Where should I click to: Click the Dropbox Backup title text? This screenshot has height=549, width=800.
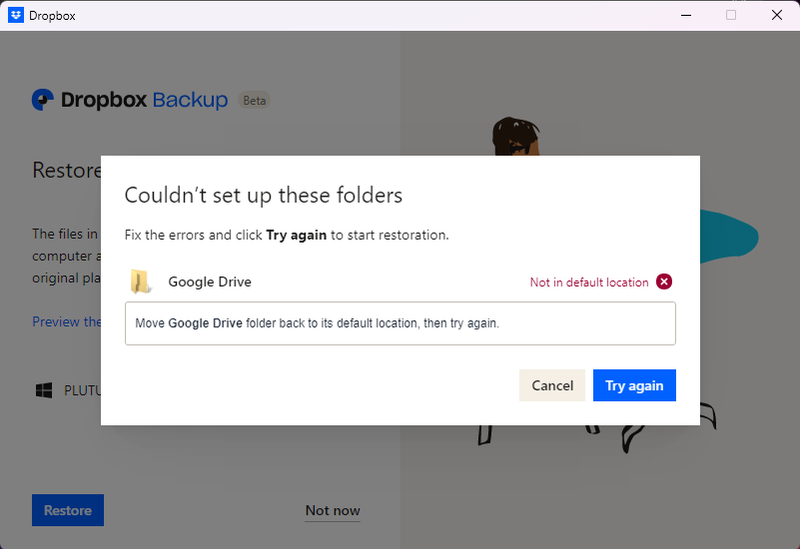(x=145, y=100)
